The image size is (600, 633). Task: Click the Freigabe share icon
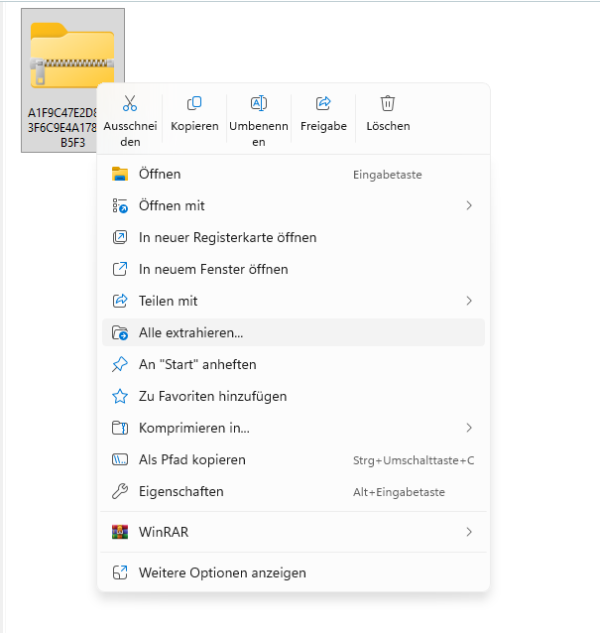323,103
